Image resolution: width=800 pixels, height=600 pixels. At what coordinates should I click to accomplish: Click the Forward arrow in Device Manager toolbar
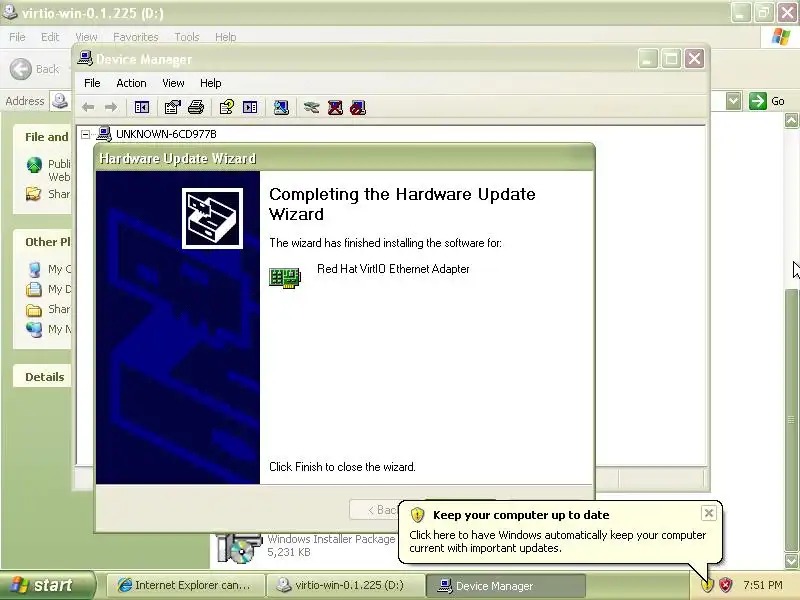pos(111,107)
